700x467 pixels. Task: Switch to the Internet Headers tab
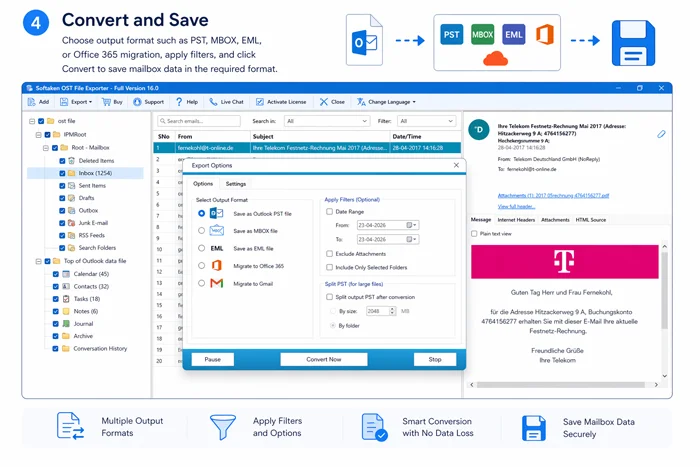click(516, 220)
